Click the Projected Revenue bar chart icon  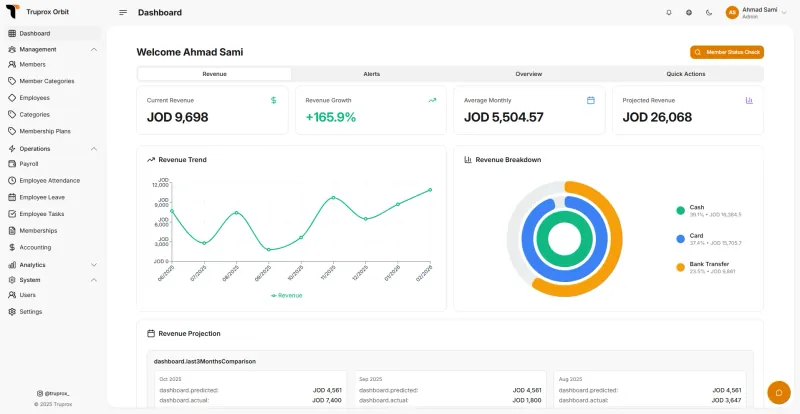[749, 101]
